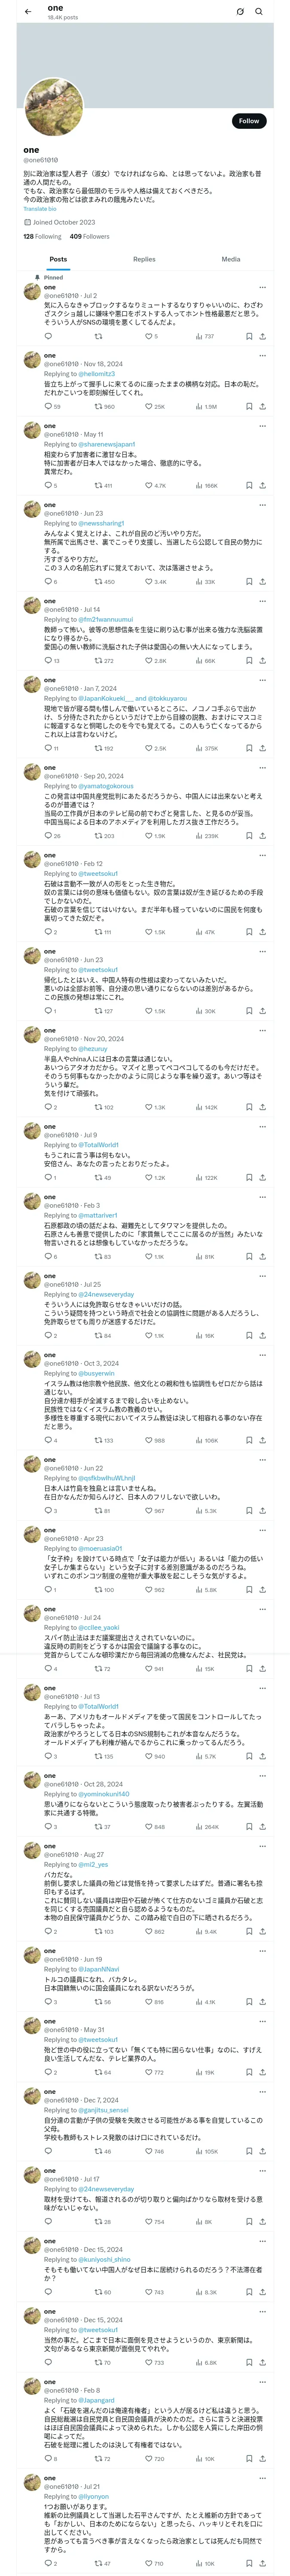Viewport: 290px width, 2576px height.
Task: Open more options on the pinned post
Action: point(262,287)
